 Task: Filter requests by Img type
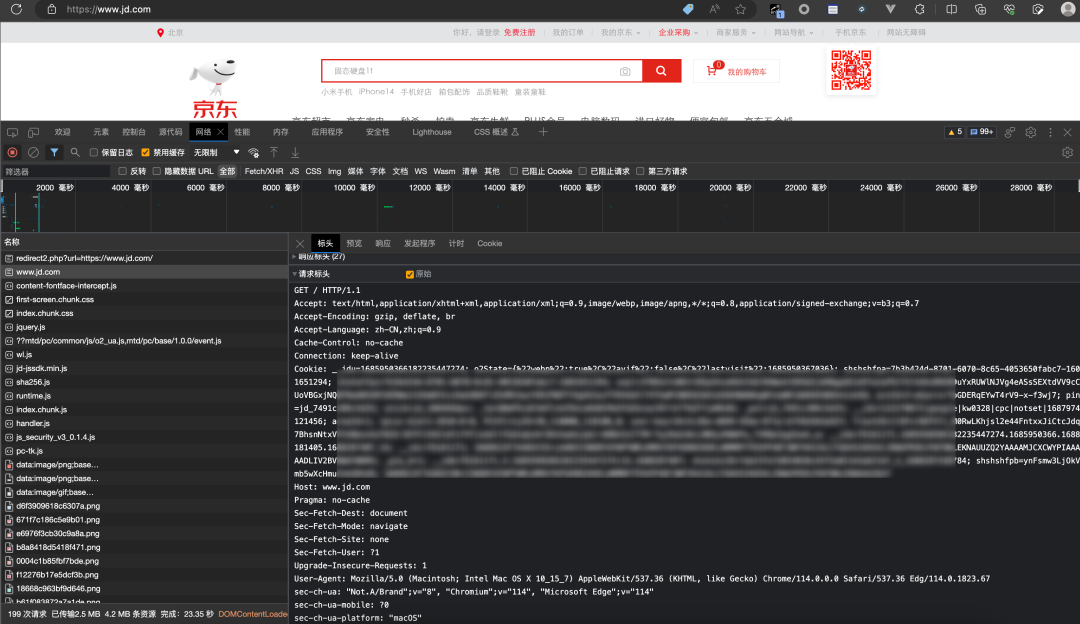pyautogui.click(x=334, y=171)
